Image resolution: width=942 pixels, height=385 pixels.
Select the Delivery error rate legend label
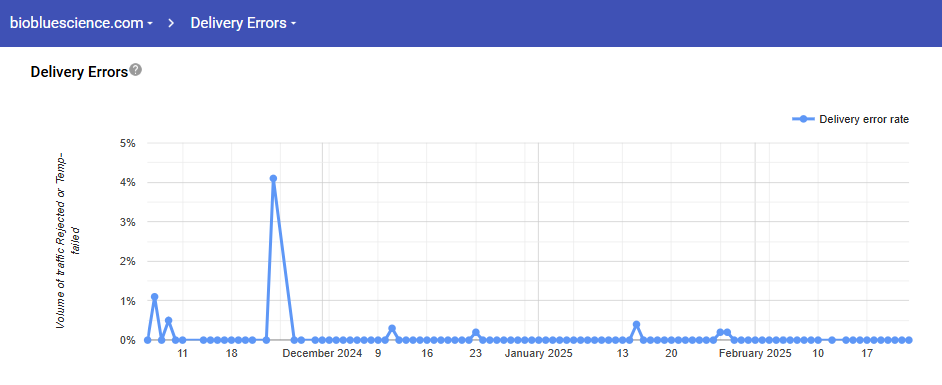[864, 119]
